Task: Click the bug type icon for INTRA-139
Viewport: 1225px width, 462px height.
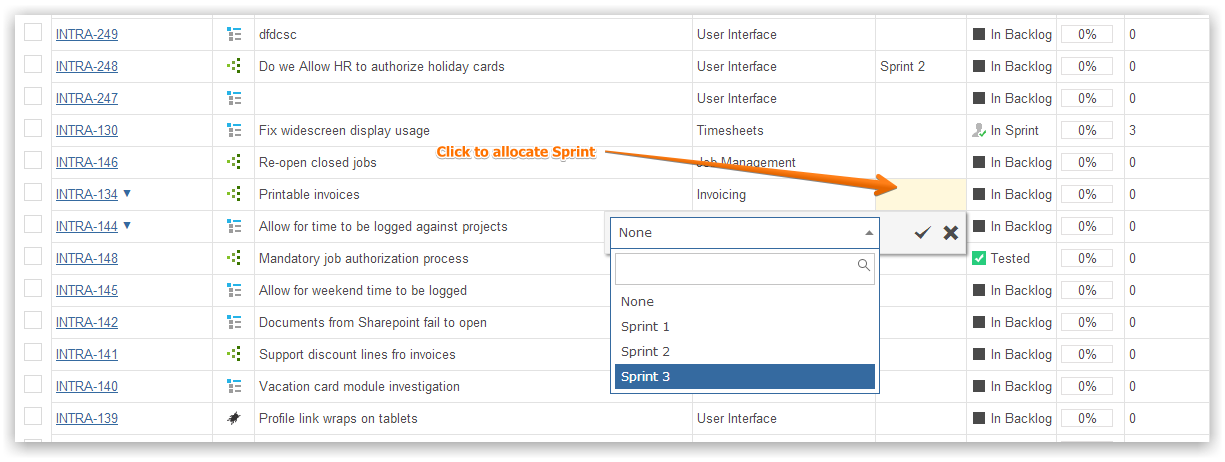Action: click(x=234, y=418)
